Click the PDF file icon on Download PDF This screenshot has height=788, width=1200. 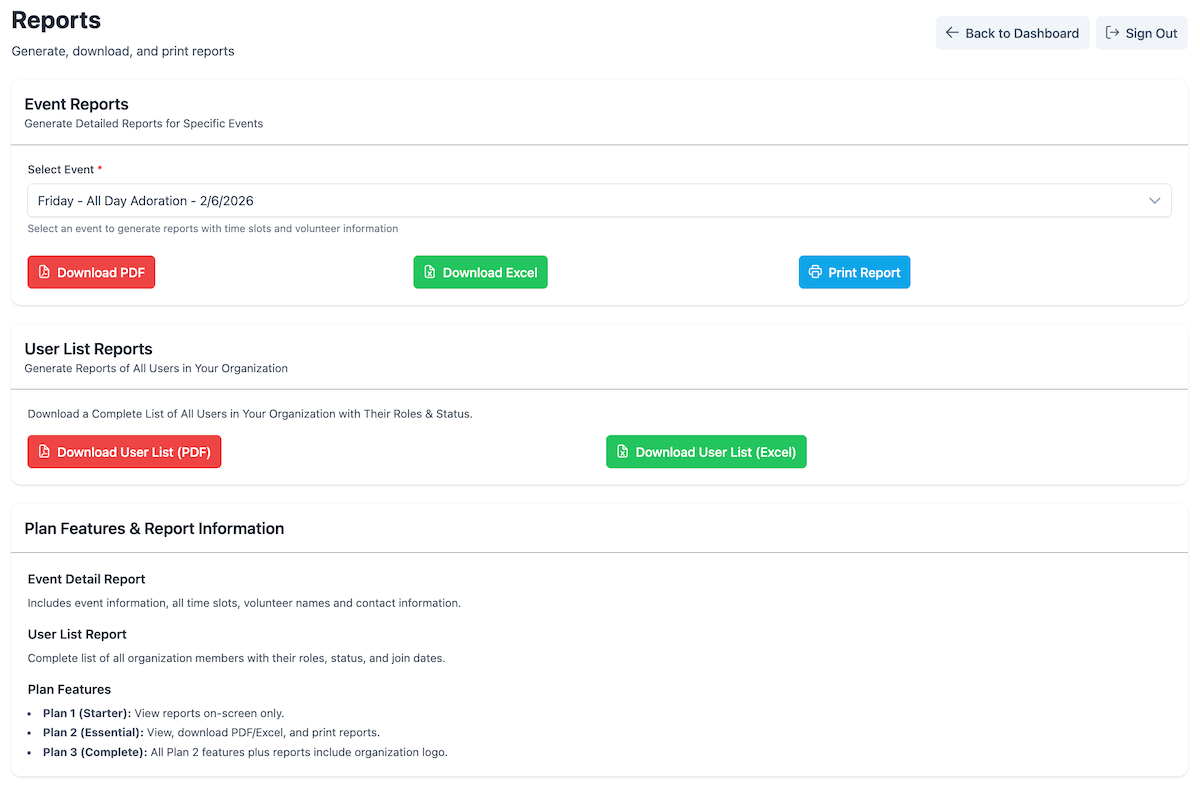pyautogui.click(x=44, y=272)
